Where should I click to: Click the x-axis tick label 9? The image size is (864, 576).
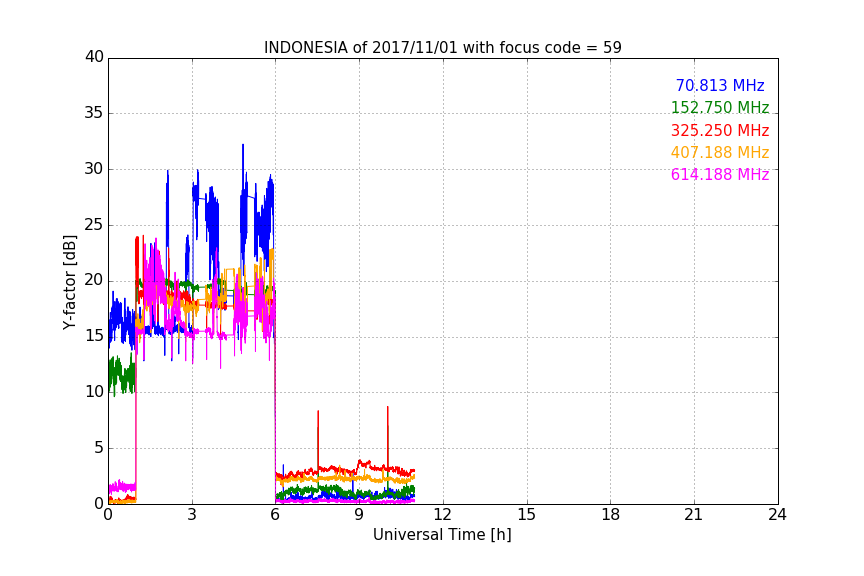(359, 515)
